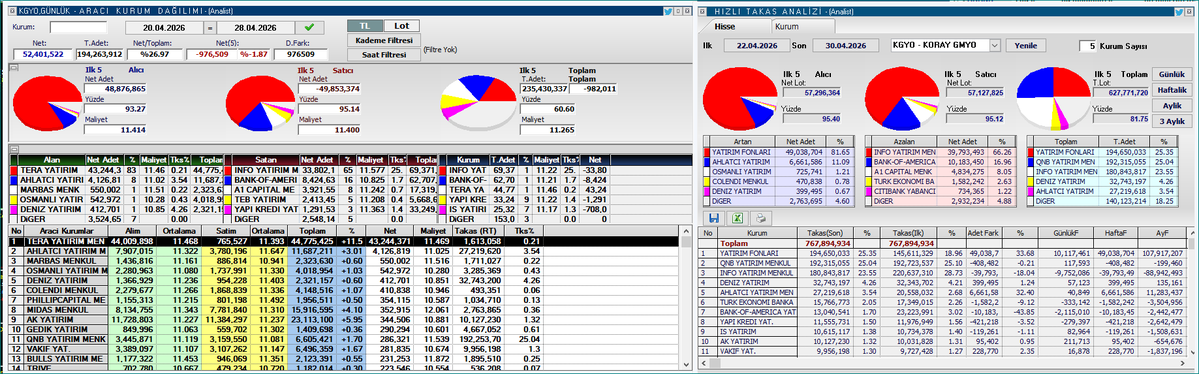
Task: Switch display unit to Lot
Action: click(x=401, y=25)
